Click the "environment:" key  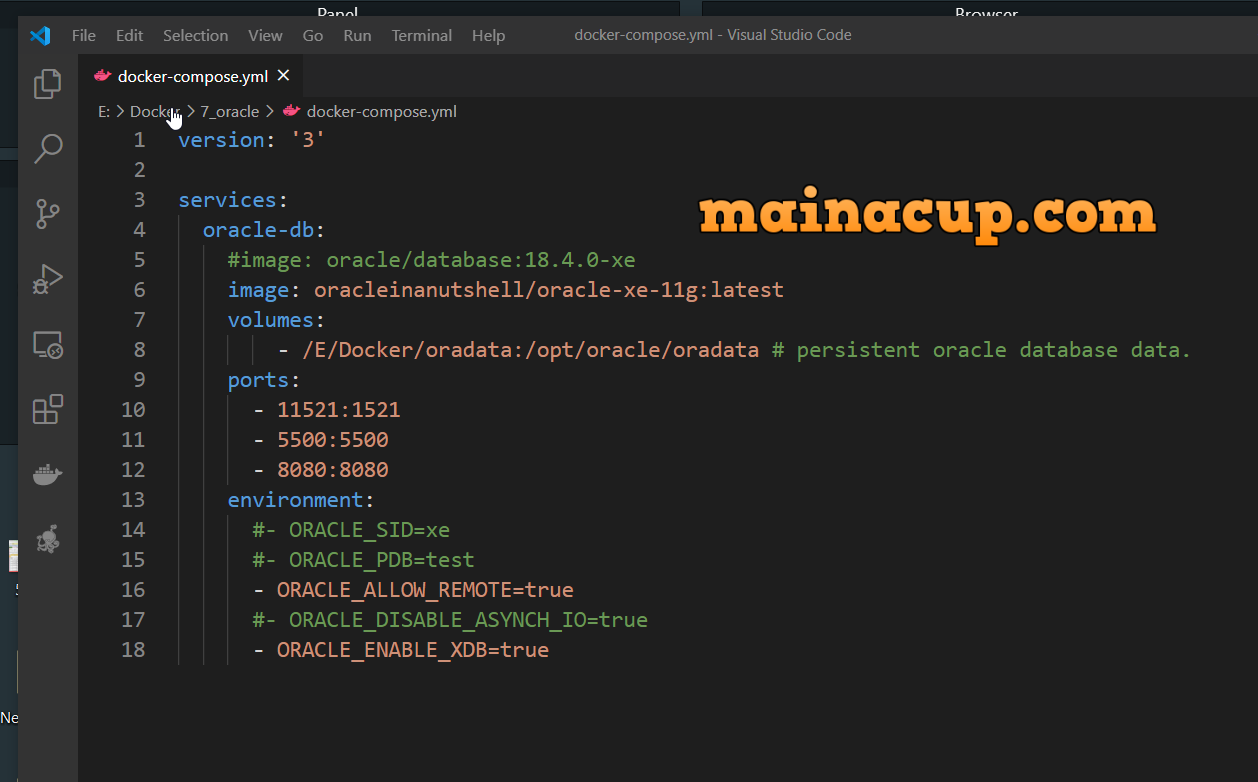tap(301, 500)
